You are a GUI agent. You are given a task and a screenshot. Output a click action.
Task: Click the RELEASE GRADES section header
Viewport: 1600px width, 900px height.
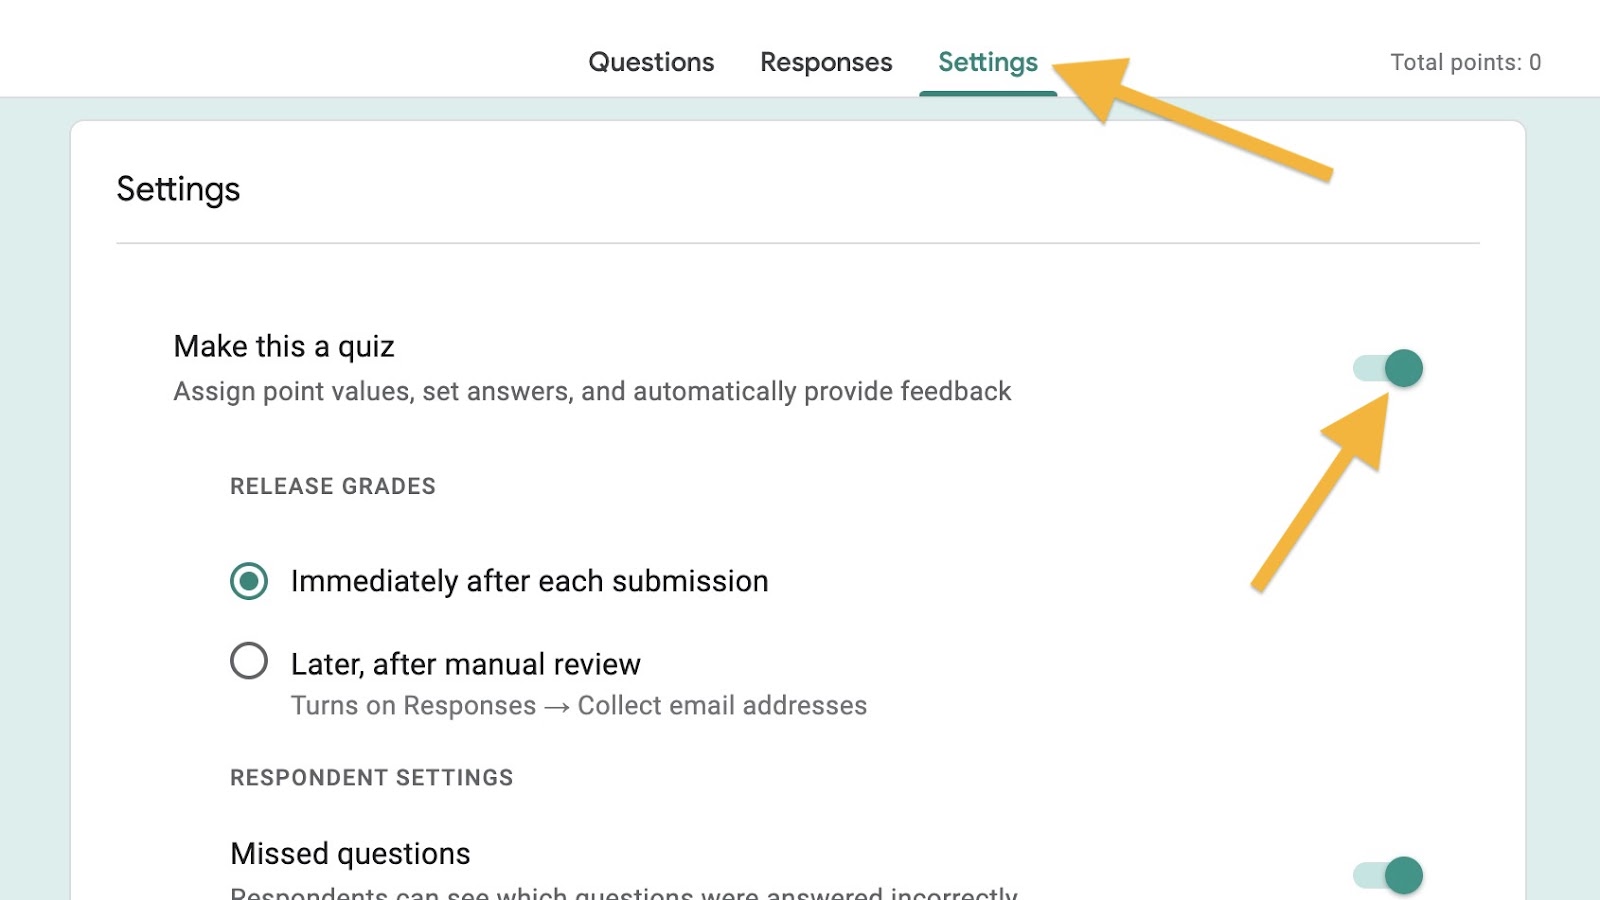tap(333, 486)
